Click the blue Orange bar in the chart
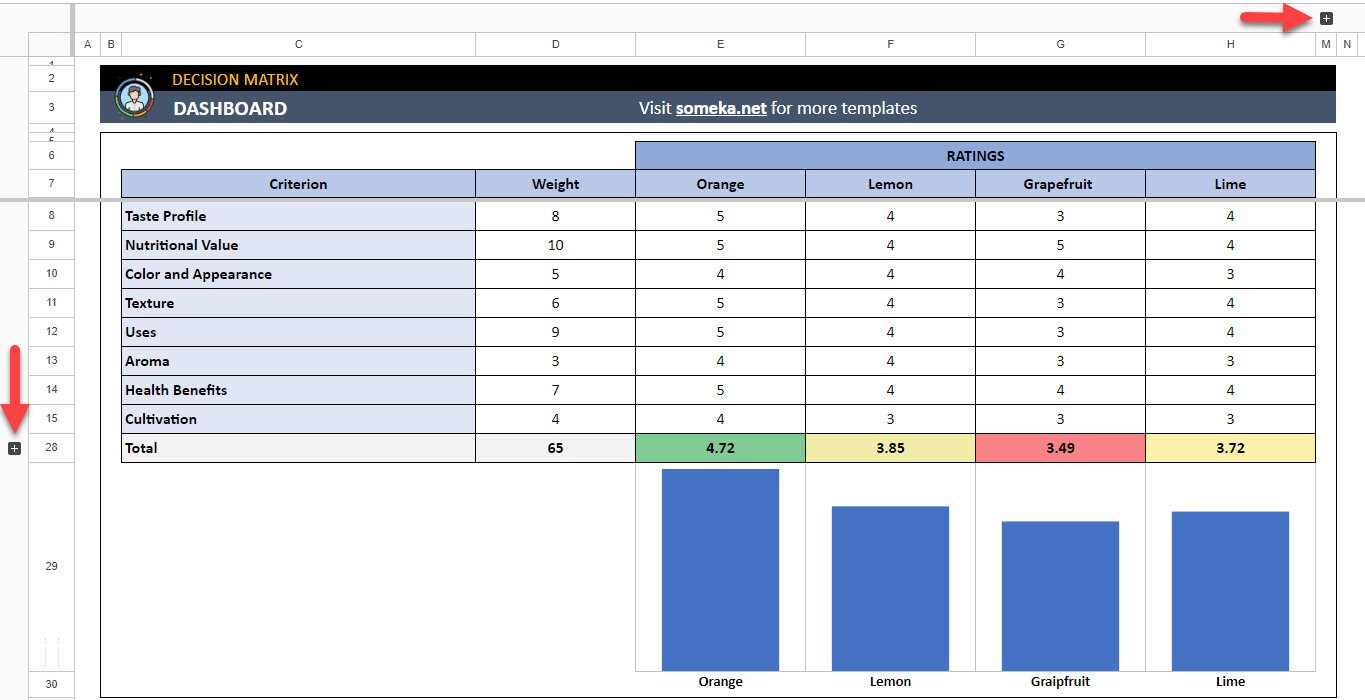 pyautogui.click(x=719, y=568)
